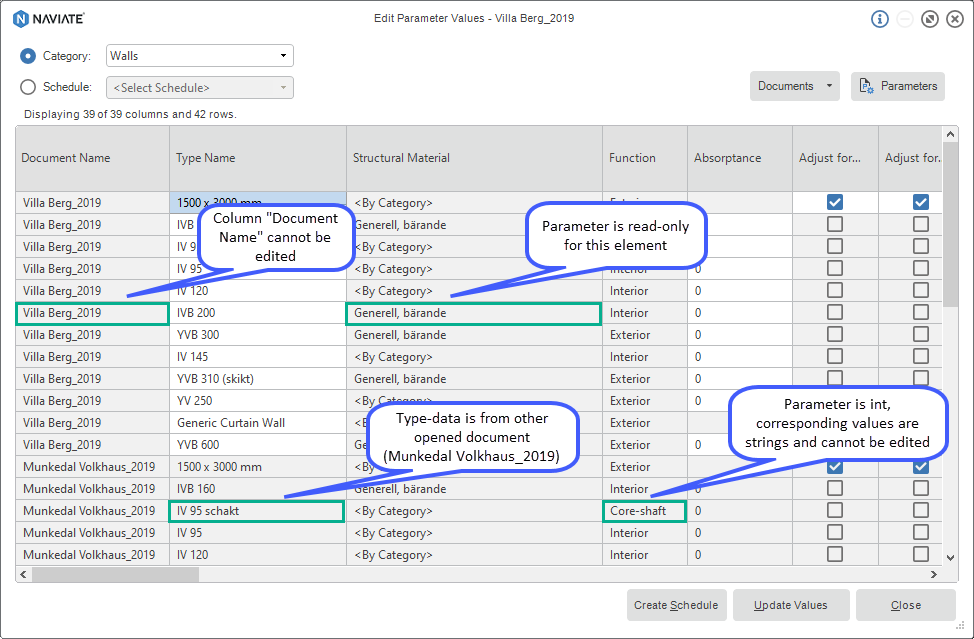Select the Core-shaft cell in the Function column
The image size is (974, 639).
(x=643, y=510)
